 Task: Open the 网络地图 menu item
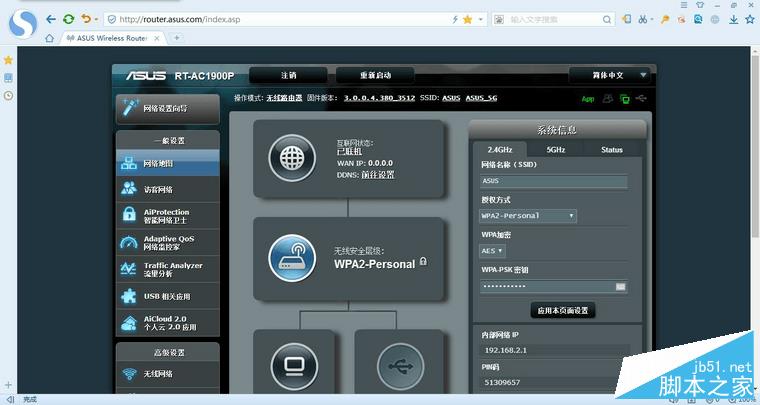coord(168,163)
